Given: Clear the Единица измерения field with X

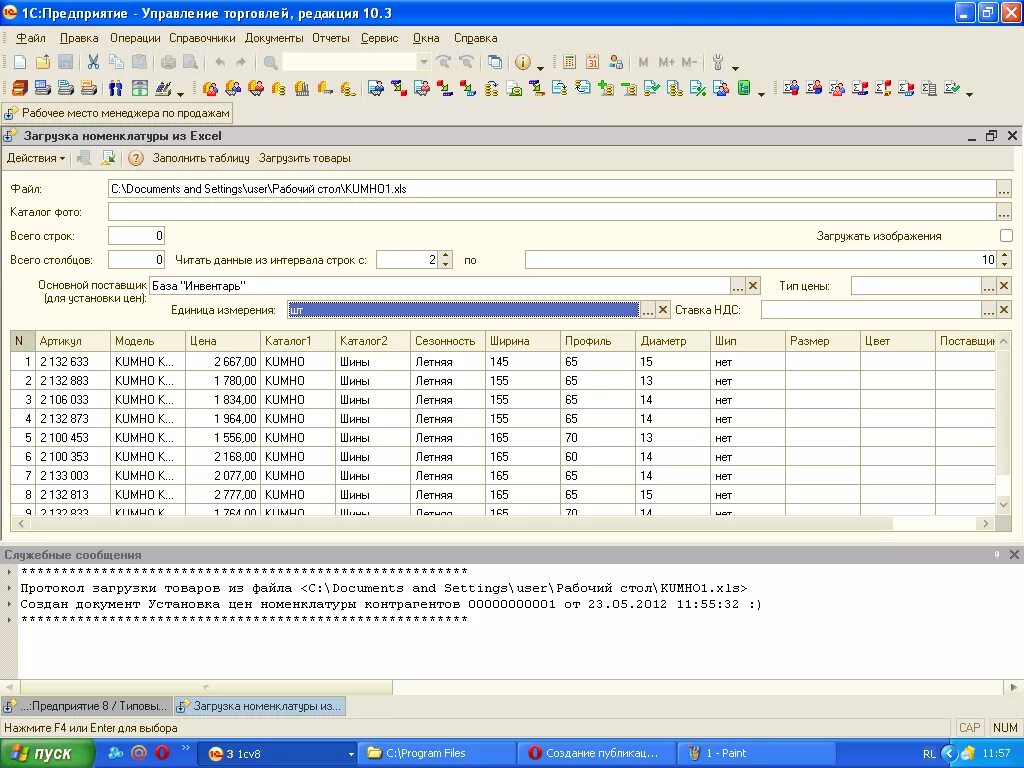Looking at the screenshot, I should 663,310.
